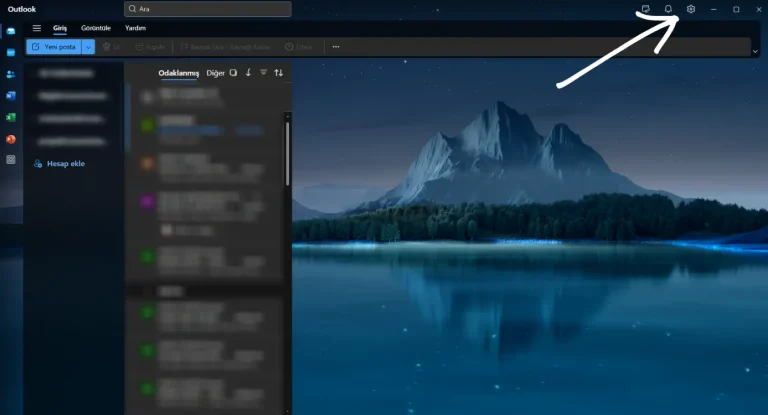Click the Yeni posta button
The image size is (768, 415).
[x=54, y=47]
